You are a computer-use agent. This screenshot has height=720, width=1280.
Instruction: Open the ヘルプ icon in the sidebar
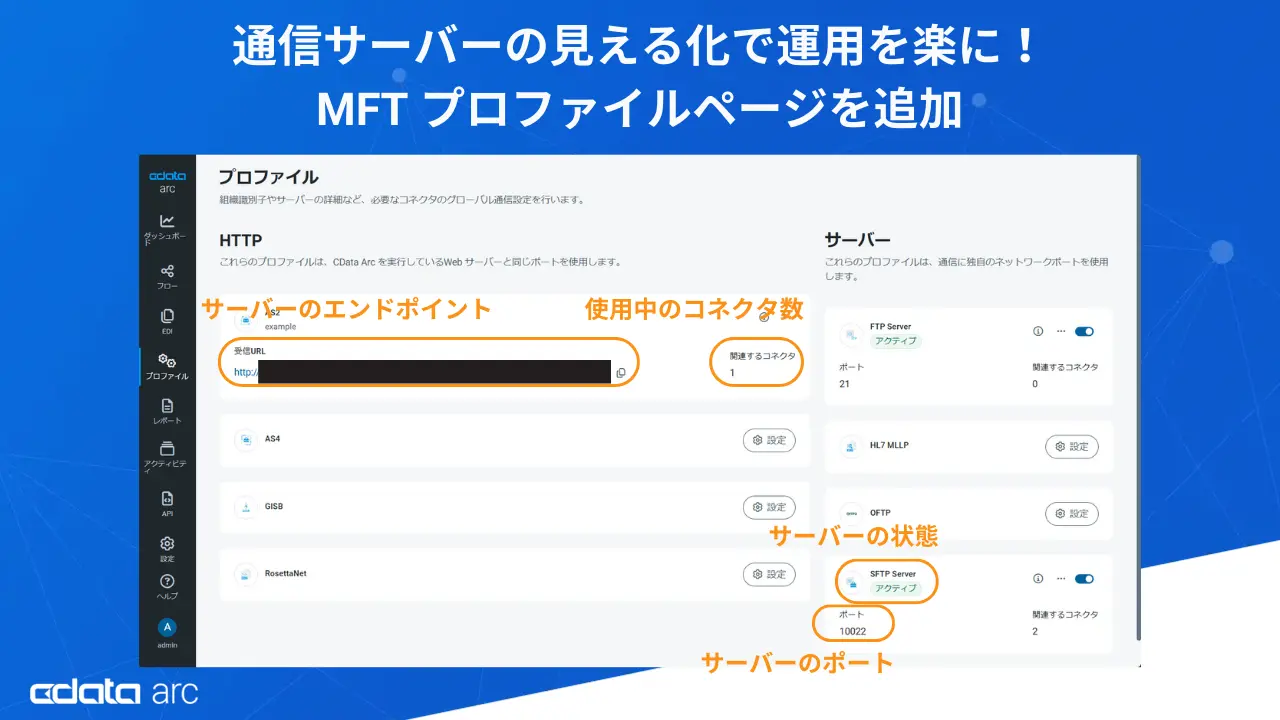pyautogui.click(x=168, y=581)
